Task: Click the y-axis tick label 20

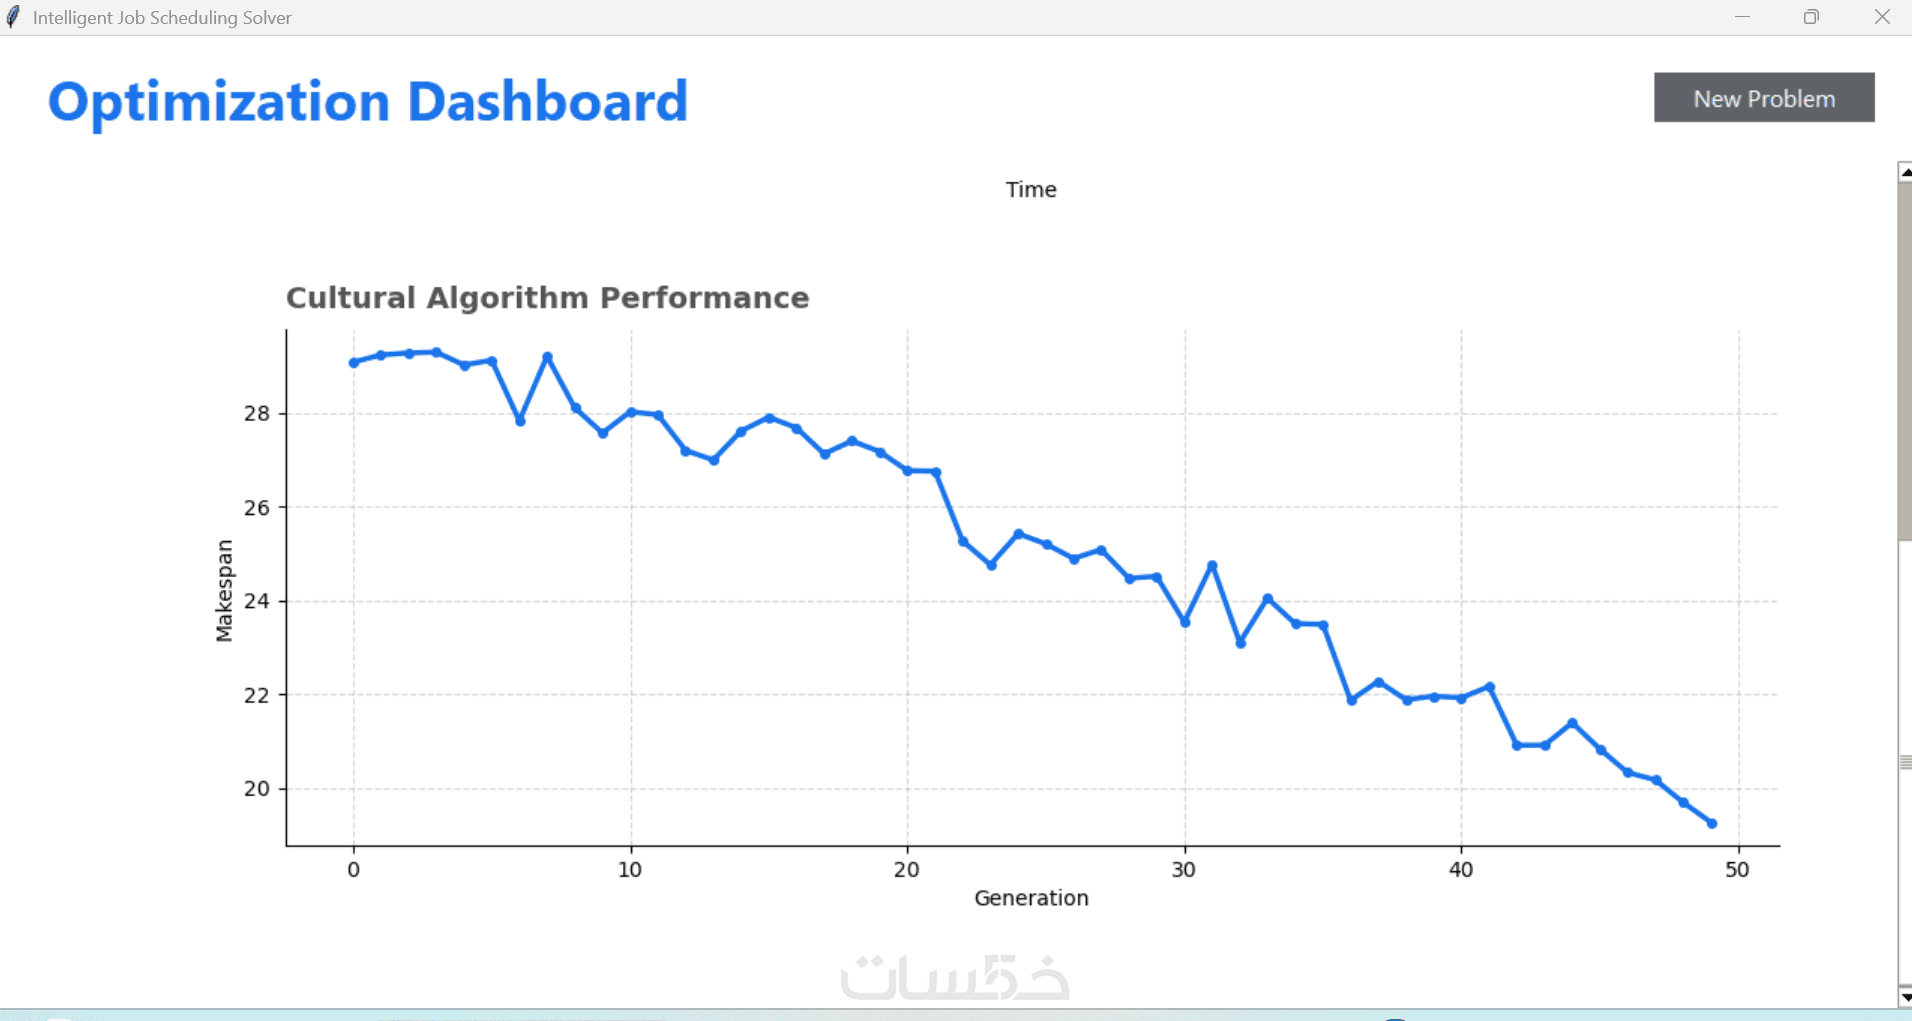Action: [257, 789]
